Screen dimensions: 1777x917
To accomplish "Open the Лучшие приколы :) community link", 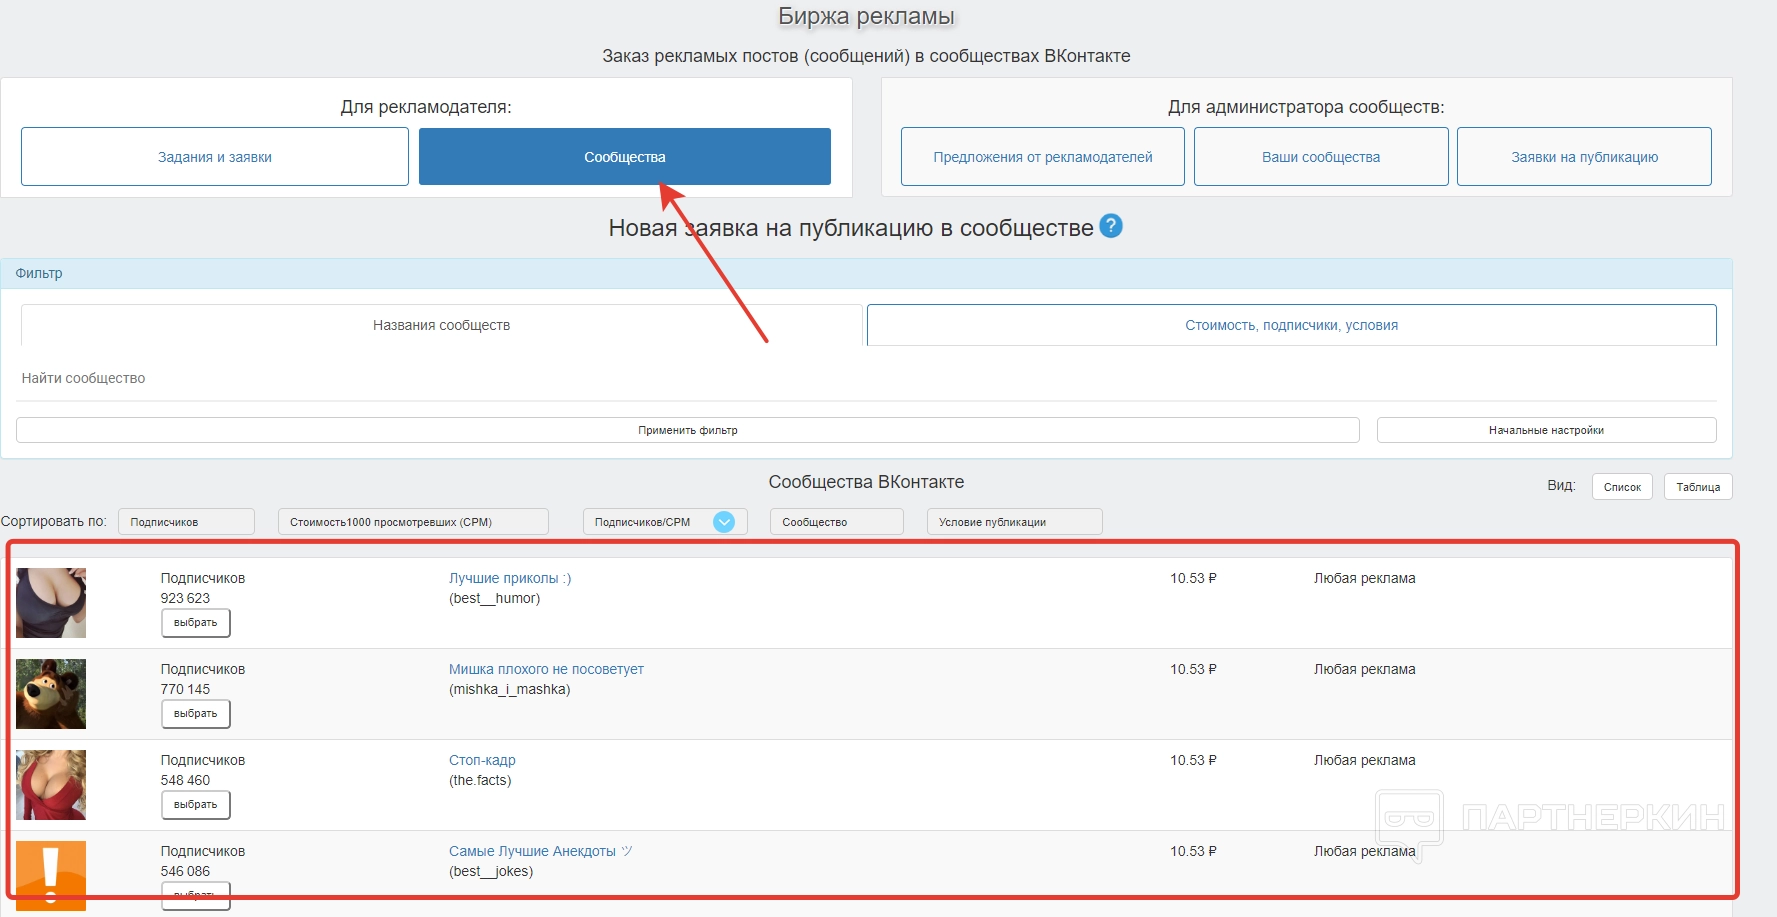I will 509,578.
